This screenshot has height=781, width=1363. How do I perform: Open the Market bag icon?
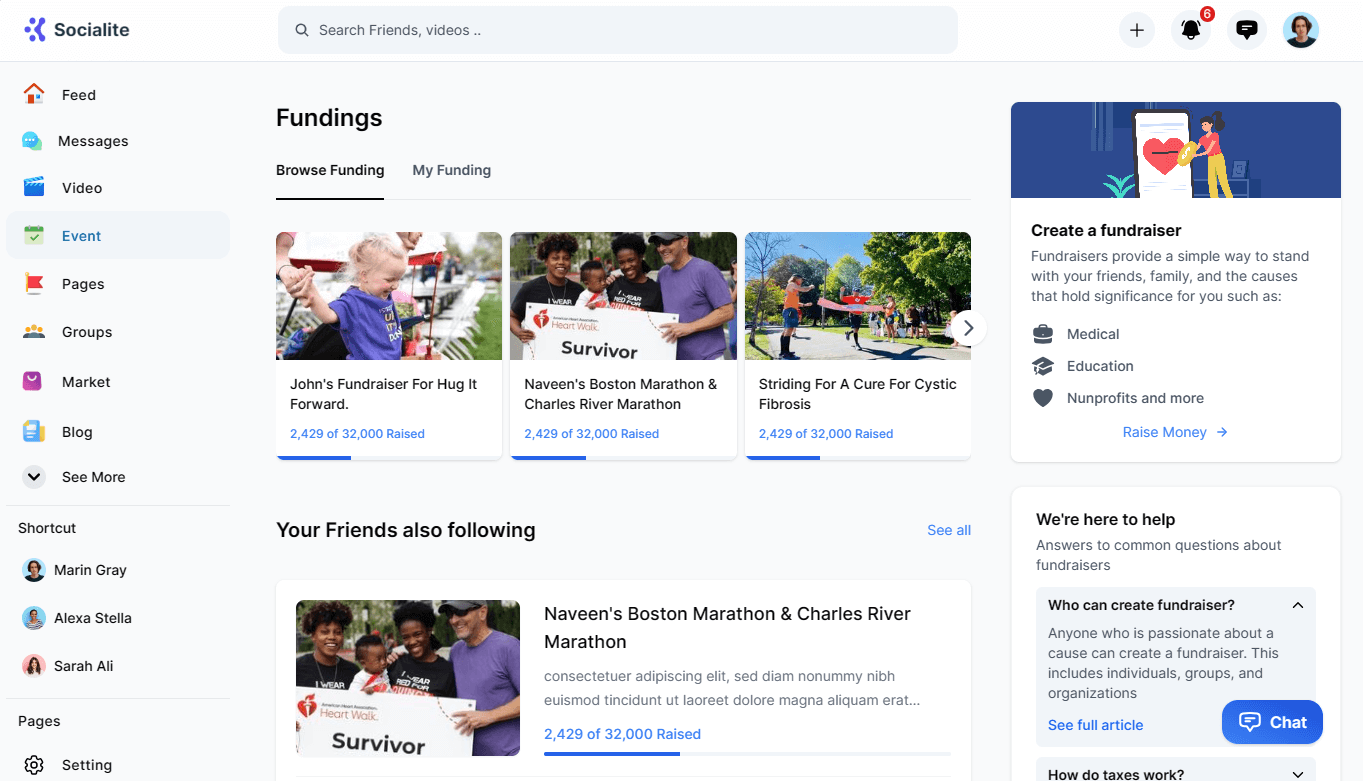pos(34,381)
